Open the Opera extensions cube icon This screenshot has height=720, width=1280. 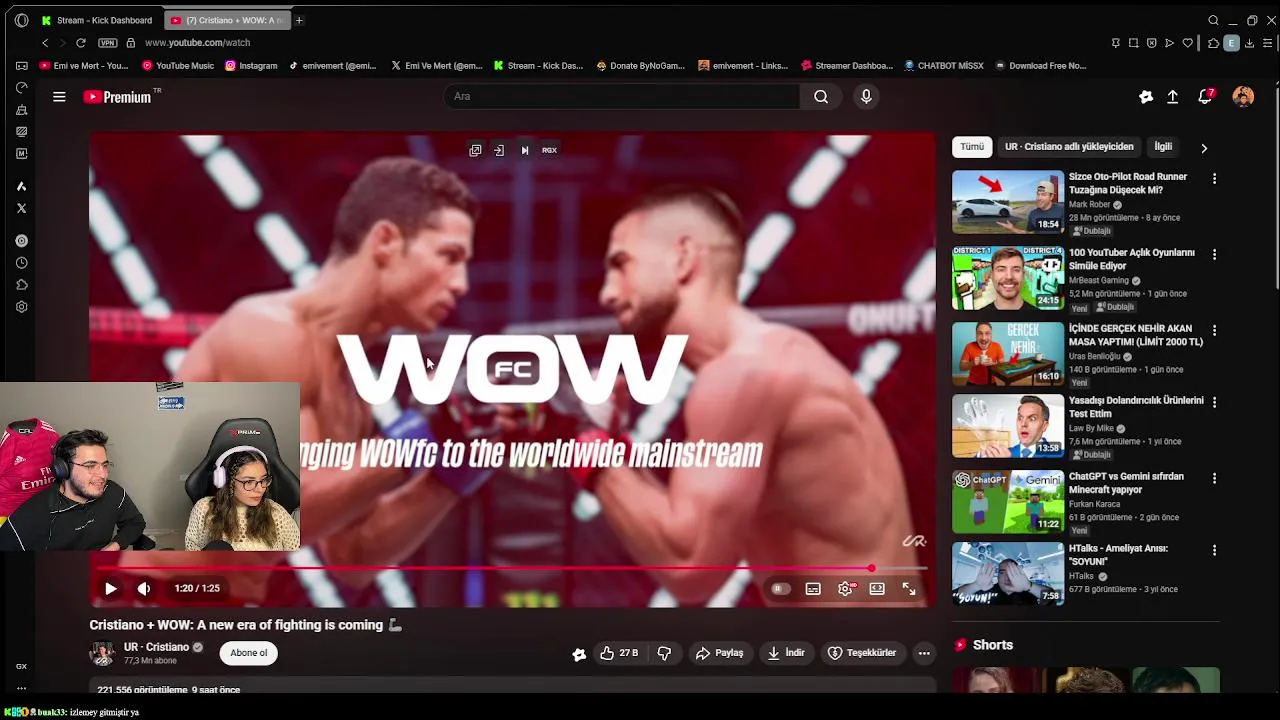(1214, 43)
